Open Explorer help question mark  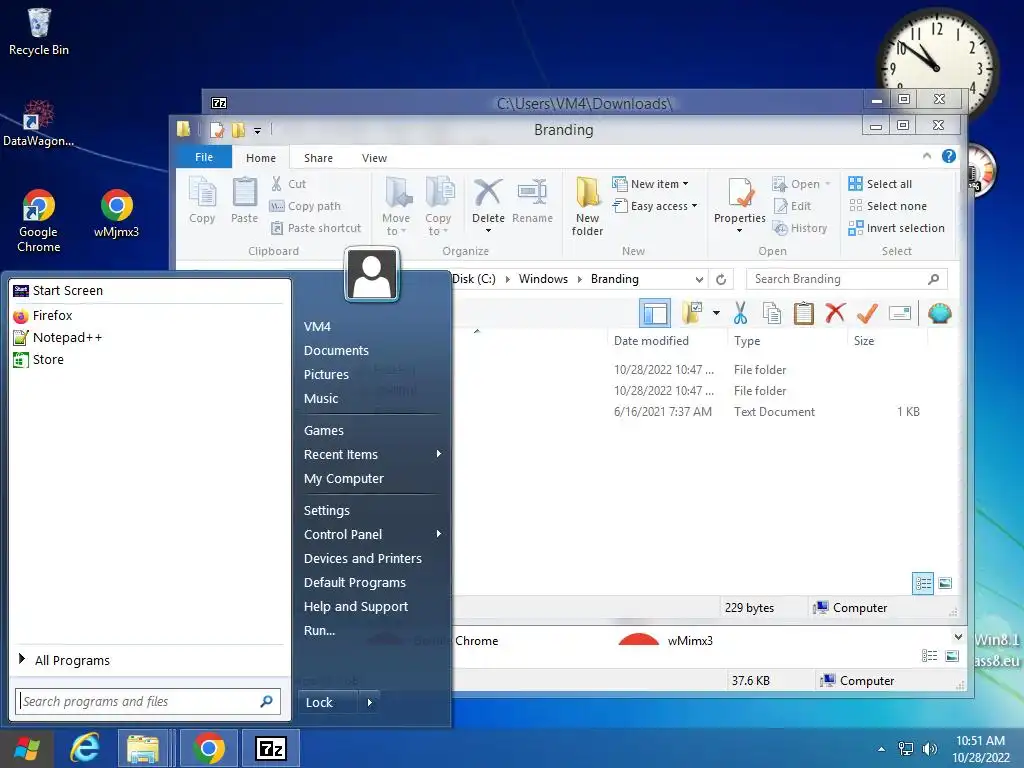[x=949, y=156]
